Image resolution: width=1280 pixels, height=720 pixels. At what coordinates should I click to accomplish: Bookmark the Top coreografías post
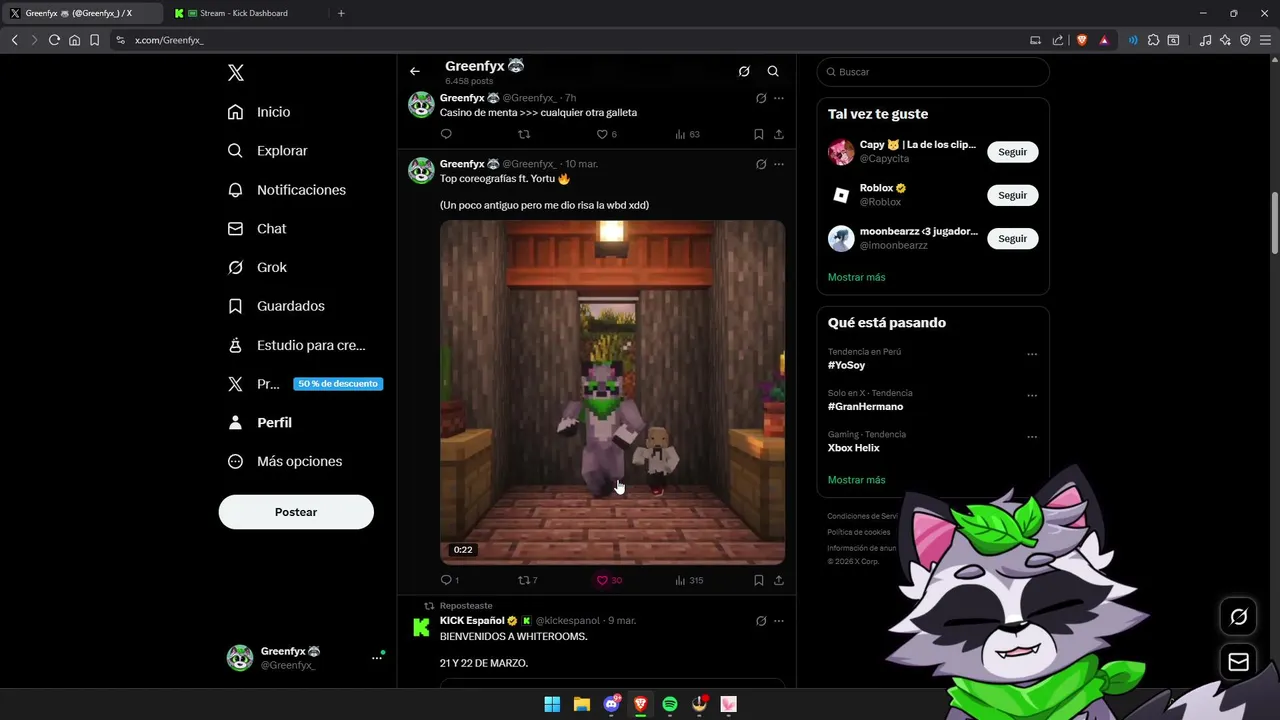[x=759, y=580]
